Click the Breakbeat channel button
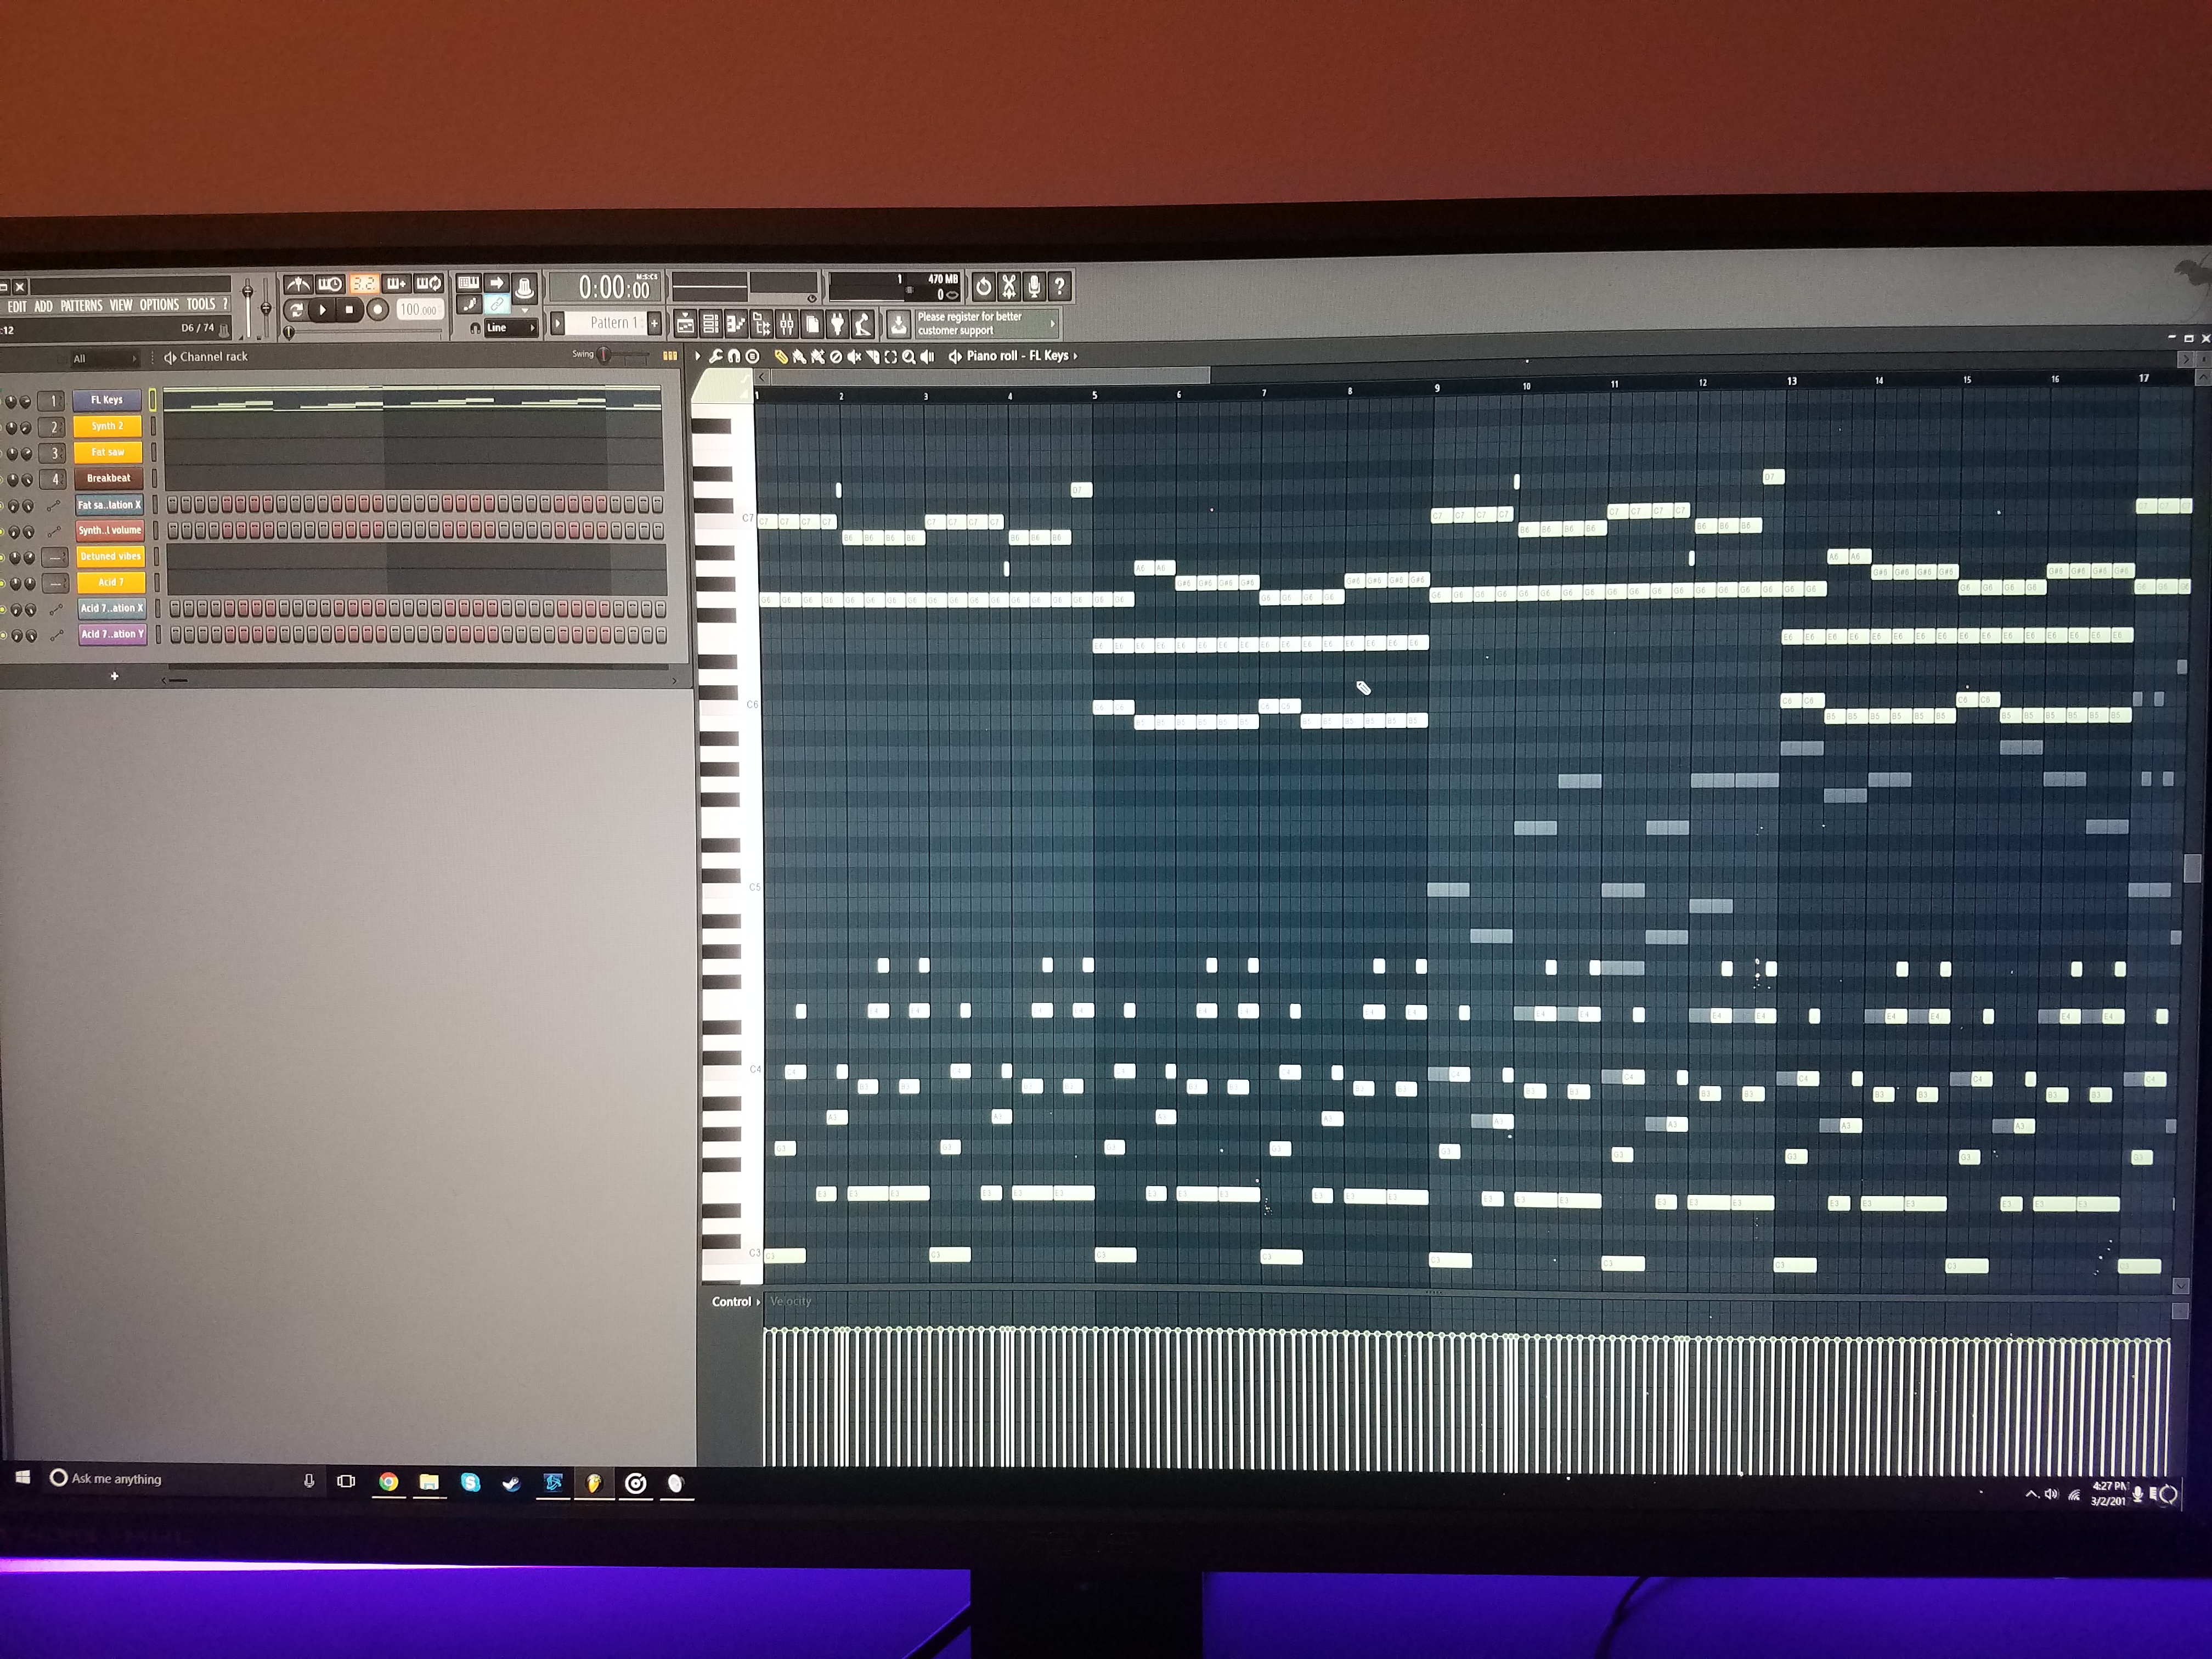 [x=108, y=478]
